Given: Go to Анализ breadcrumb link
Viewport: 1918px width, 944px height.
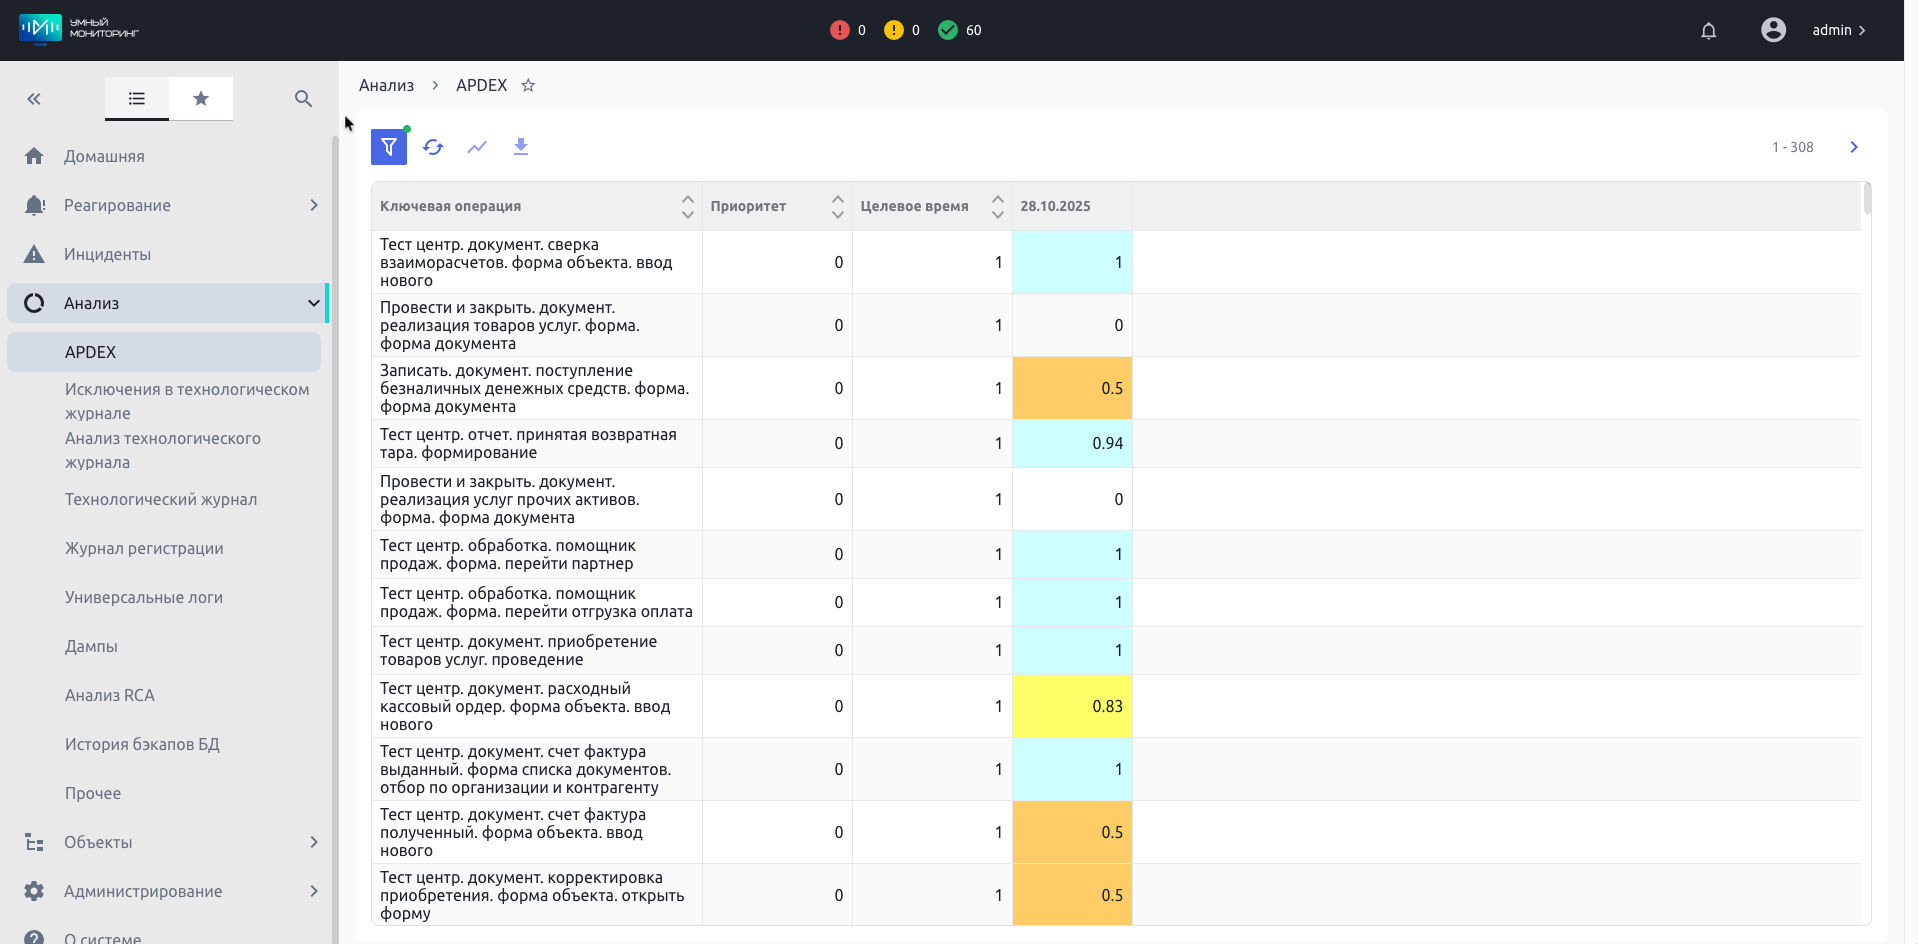Looking at the screenshot, I should point(386,86).
